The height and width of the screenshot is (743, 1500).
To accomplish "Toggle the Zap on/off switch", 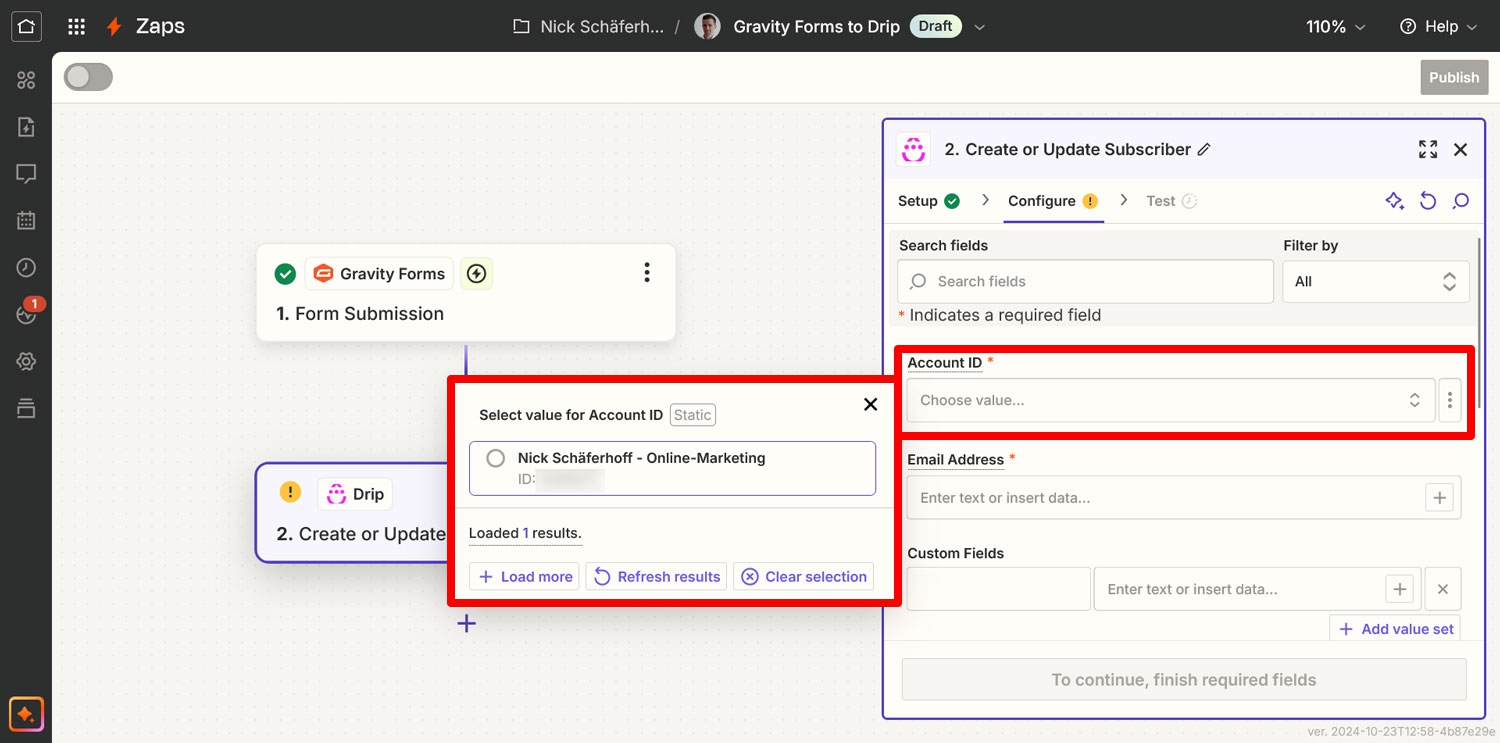I will (x=88, y=77).
